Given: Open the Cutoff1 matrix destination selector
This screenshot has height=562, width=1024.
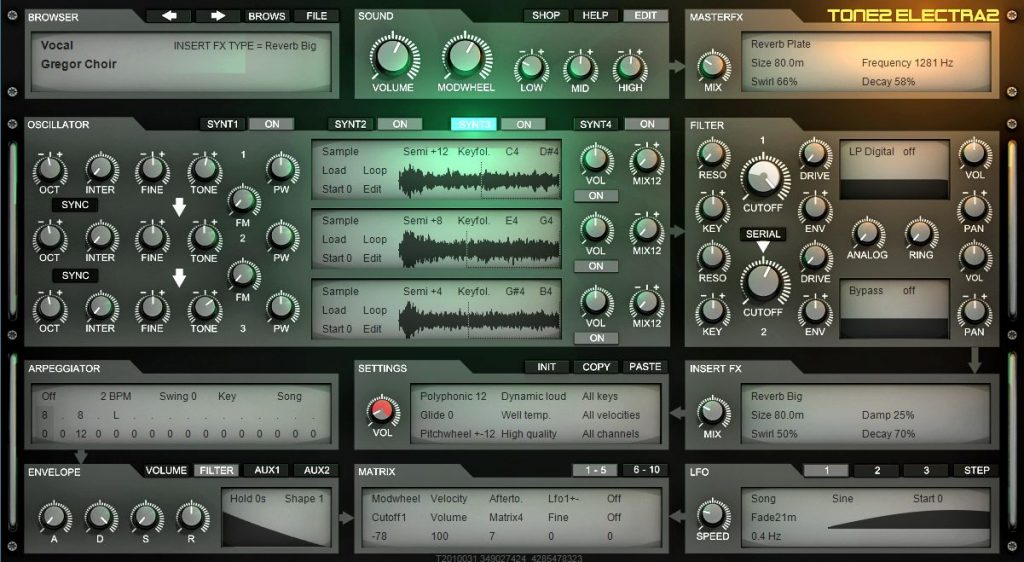Looking at the screenshot, I should [x=389, y=517].
